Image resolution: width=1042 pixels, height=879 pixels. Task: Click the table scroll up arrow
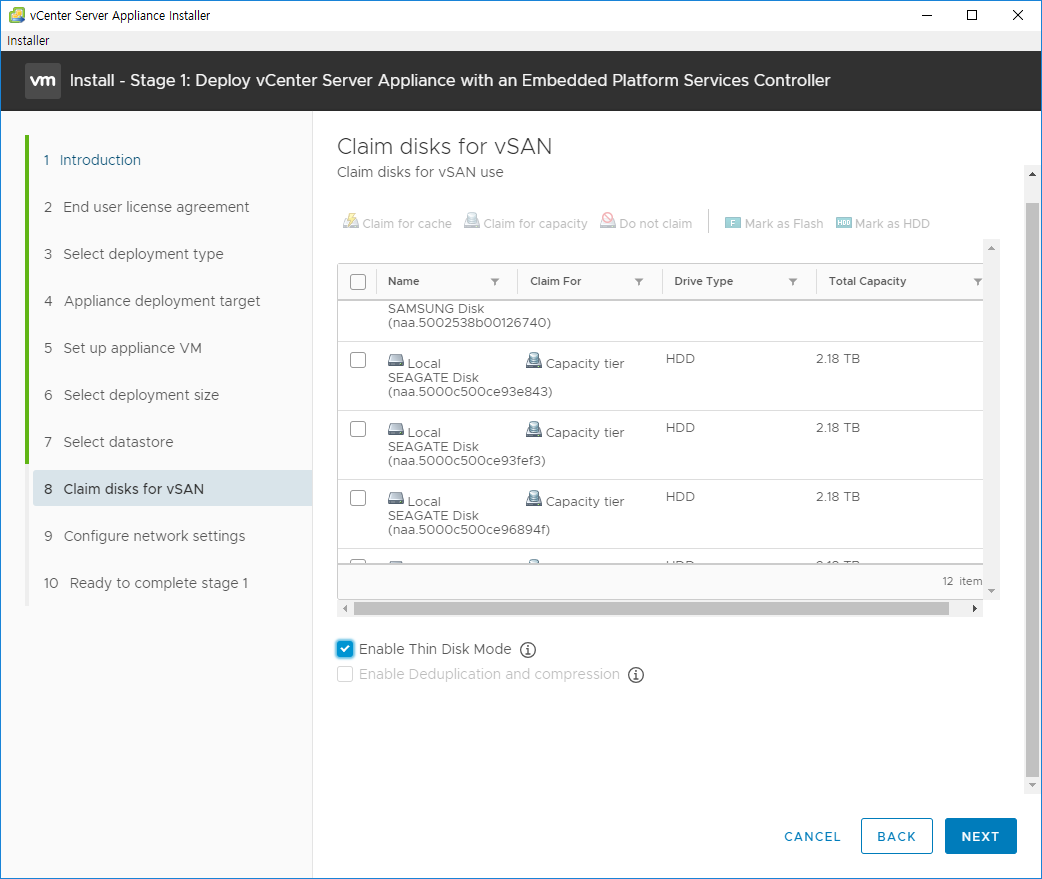click(x=991, y=248)
